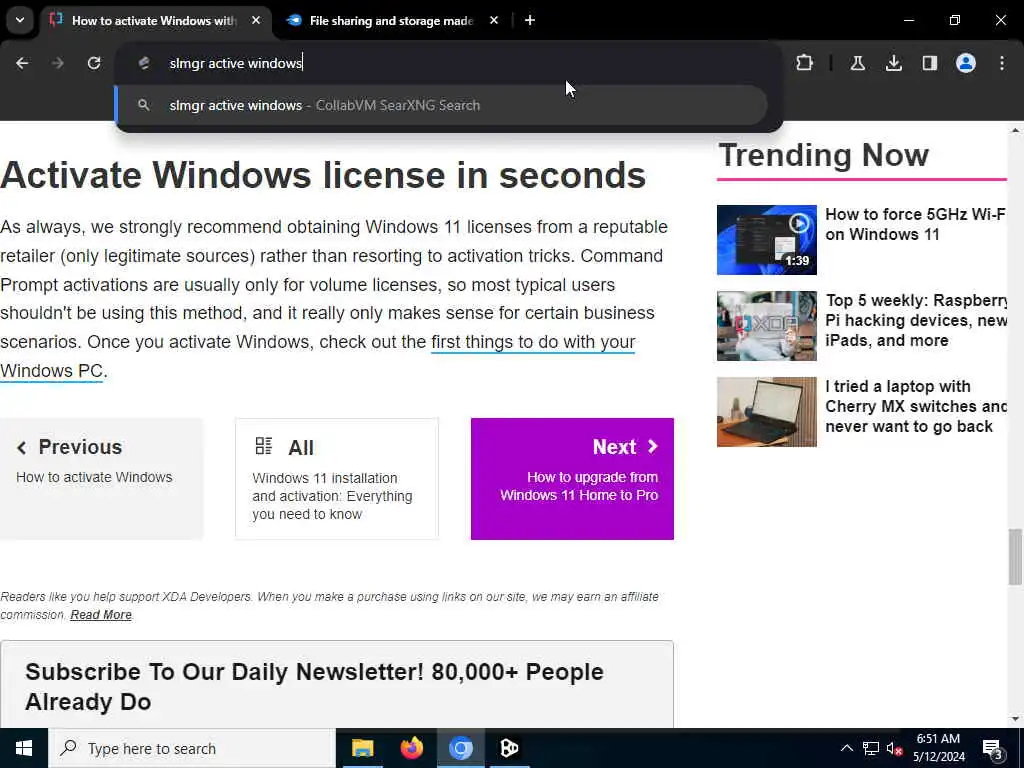Screen dimensions: 1024x768
Task: Open 5GHz Wi-Fi video thumbnail
Action: point(767,240)
